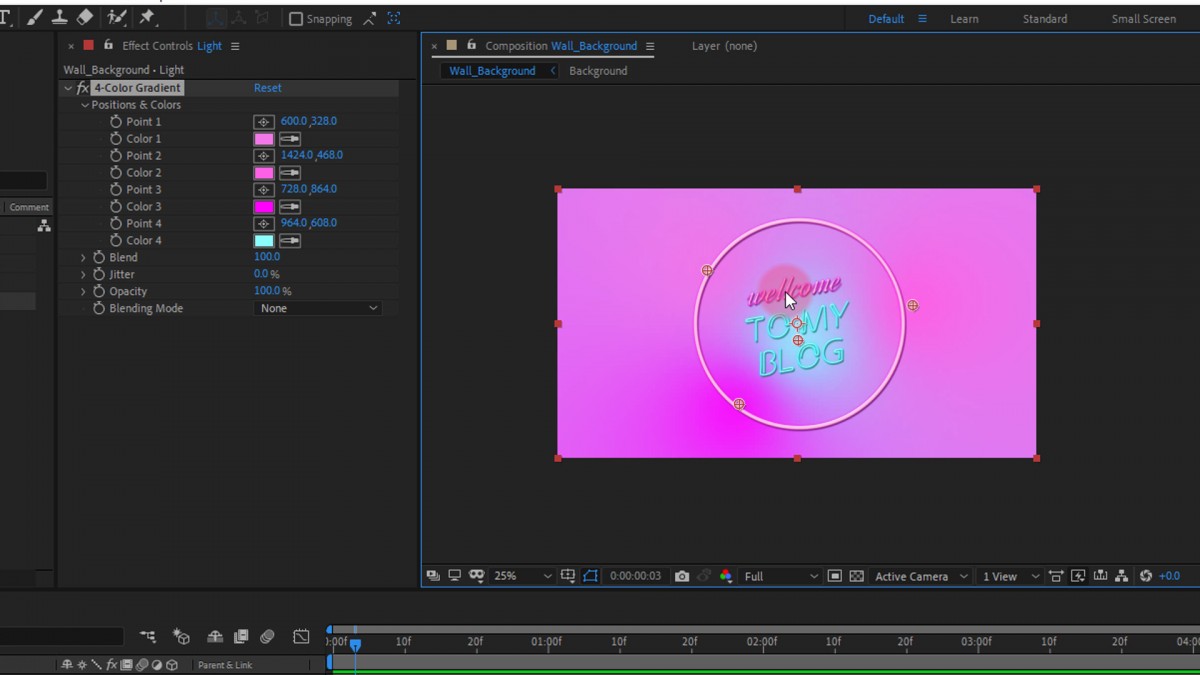
Task: Select the Brush tool in the toolbar
Action: [x=35, y=18]
